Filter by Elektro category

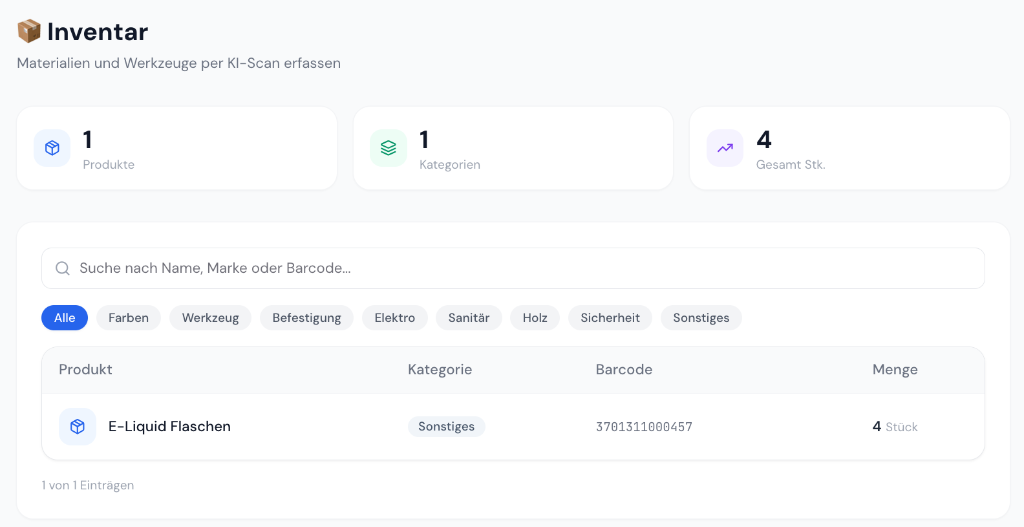pyautogui.click(x=394, y=318)
